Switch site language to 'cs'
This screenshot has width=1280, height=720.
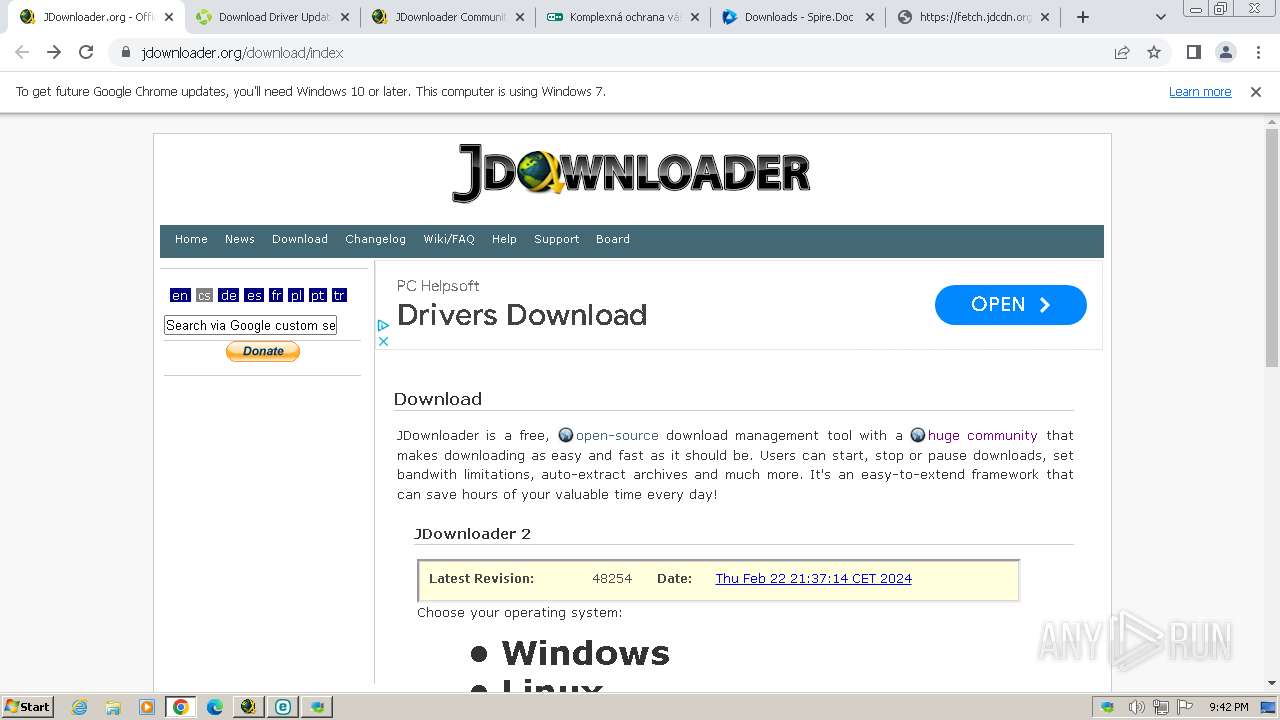click(x=204, y=295)
